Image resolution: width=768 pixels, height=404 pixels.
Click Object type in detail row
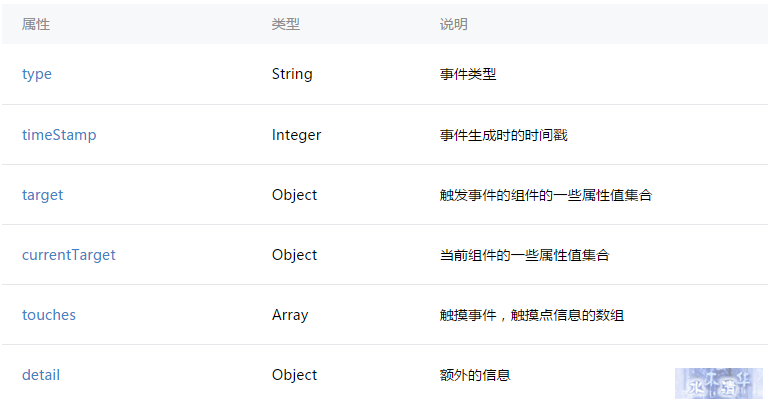click(x=294, y=375)
